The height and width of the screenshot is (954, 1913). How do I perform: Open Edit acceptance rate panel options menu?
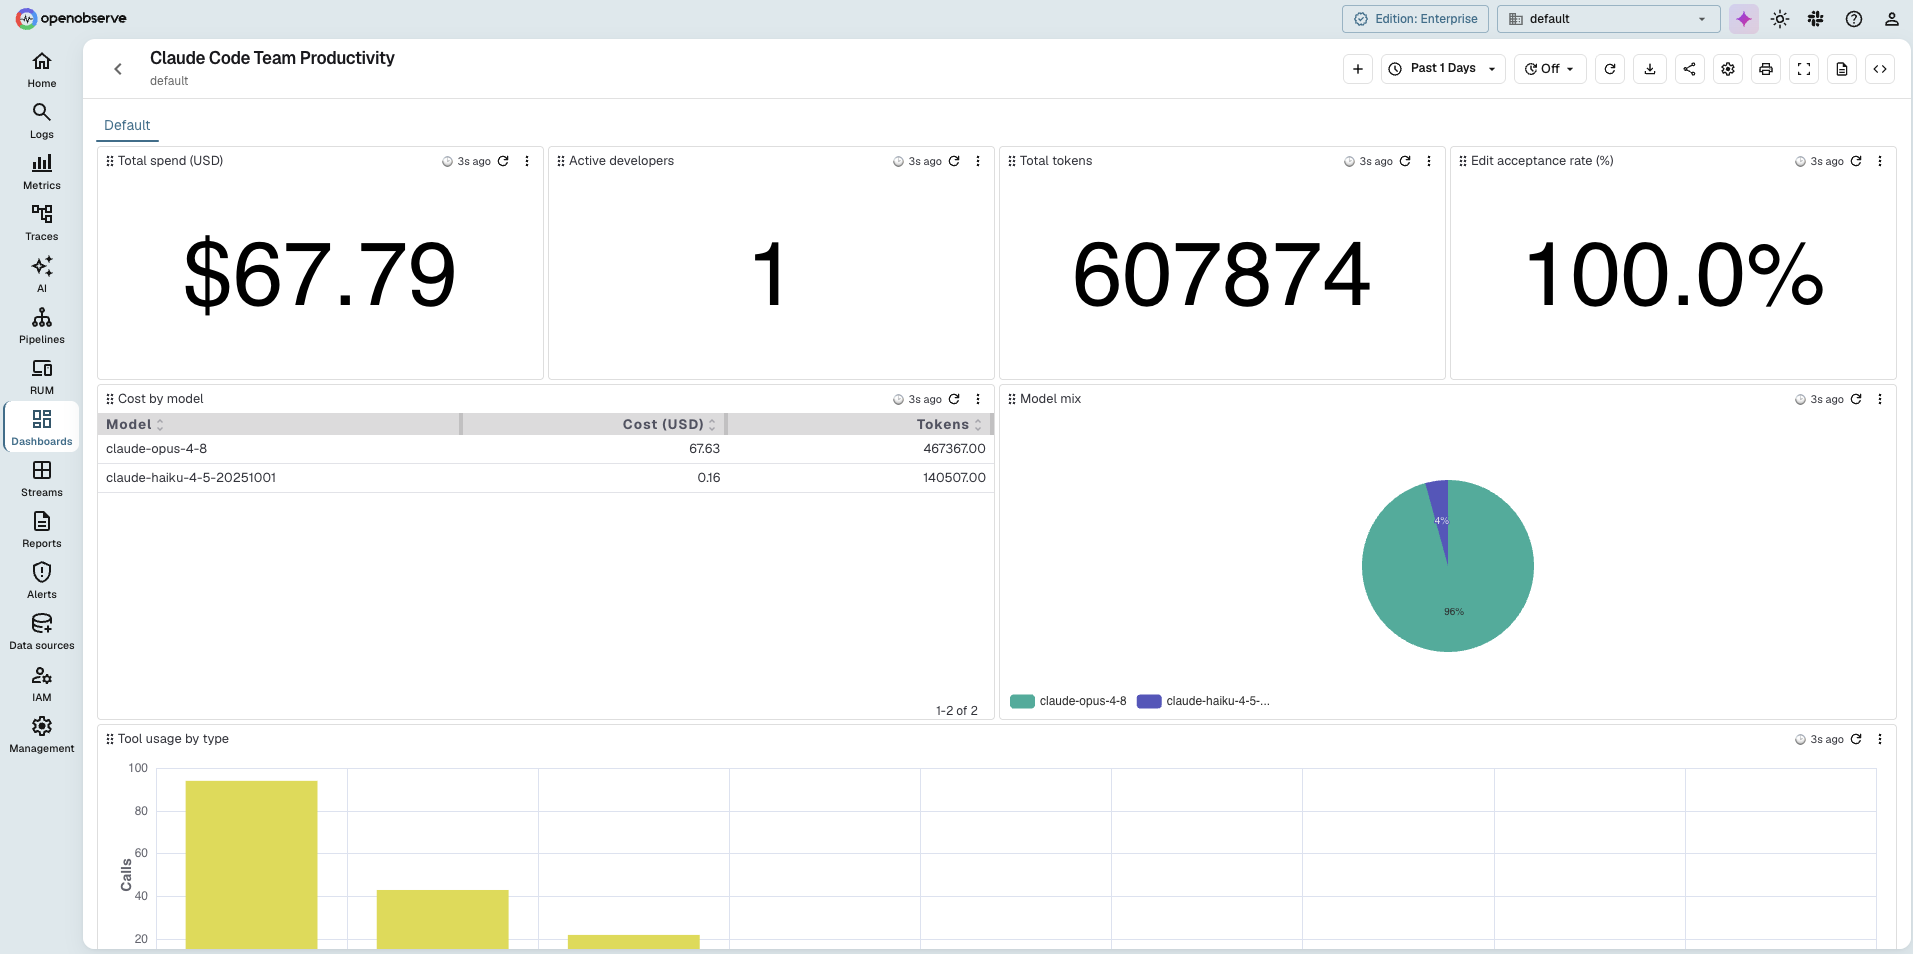pyautogui.click(x=1880, y=161)
